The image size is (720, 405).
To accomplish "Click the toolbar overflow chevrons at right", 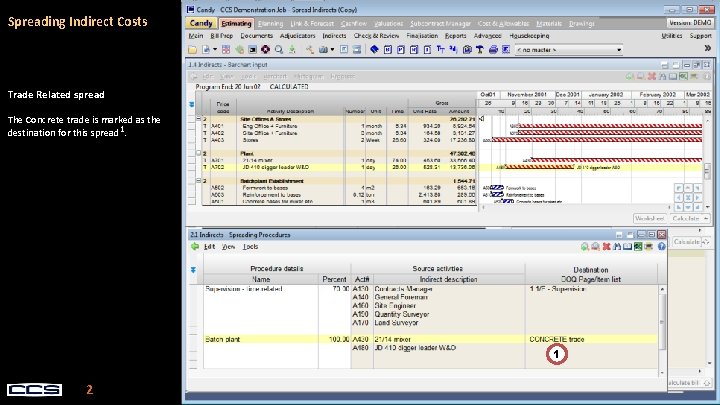I will point(708,48).
